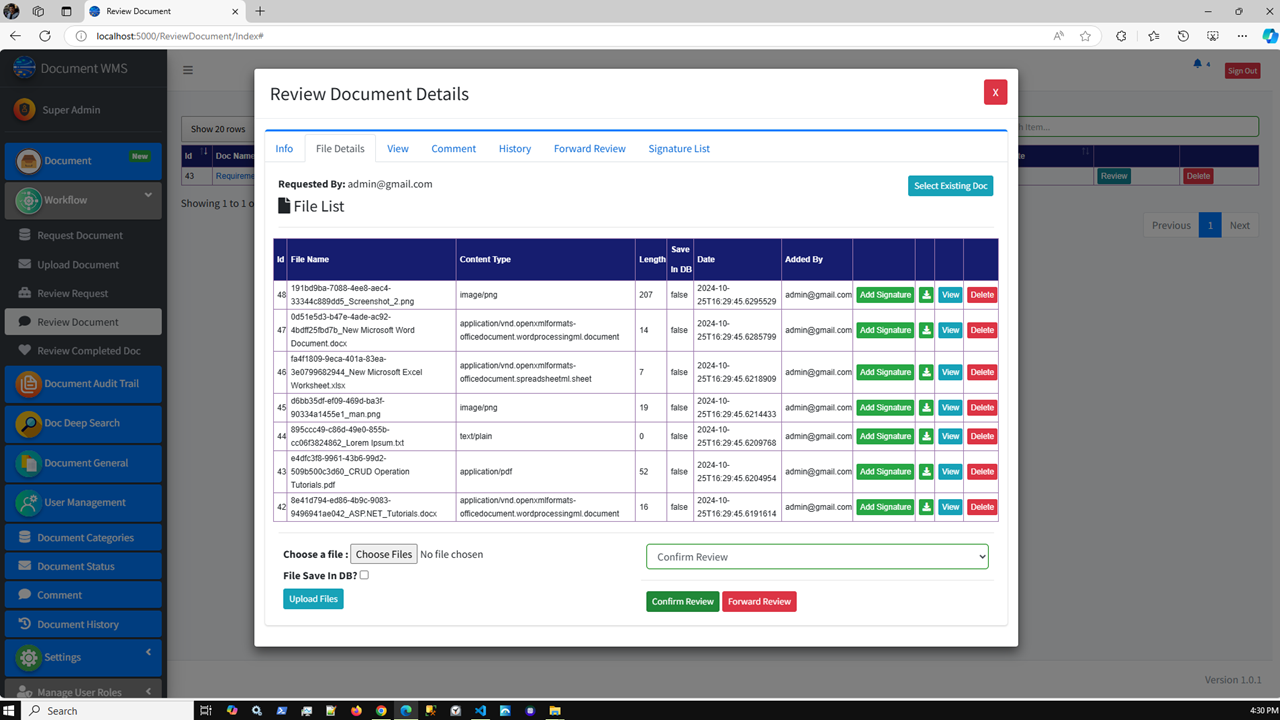
Task: Switch to the Signature List tab
Action: [679, 148]
